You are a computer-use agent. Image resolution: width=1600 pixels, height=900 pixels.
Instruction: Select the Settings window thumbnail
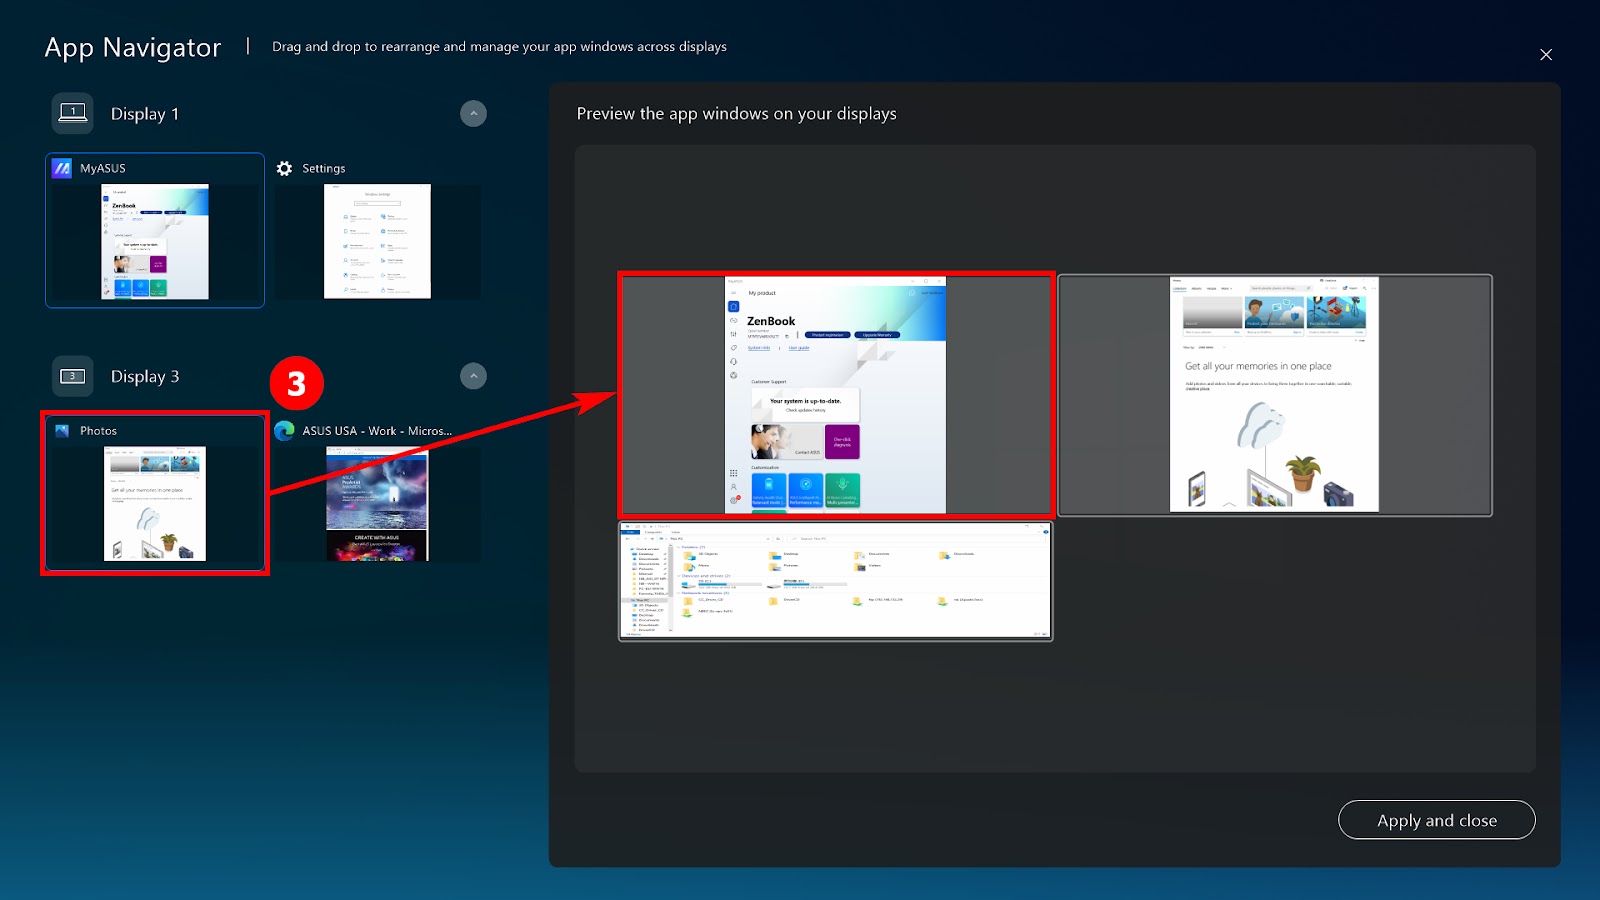tap(377, 230)
